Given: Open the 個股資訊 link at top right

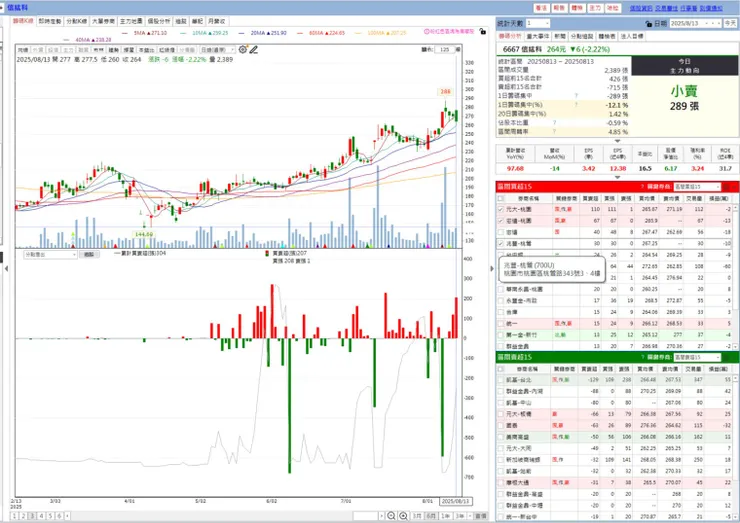Looking at the screenshot, I should 641,8.
